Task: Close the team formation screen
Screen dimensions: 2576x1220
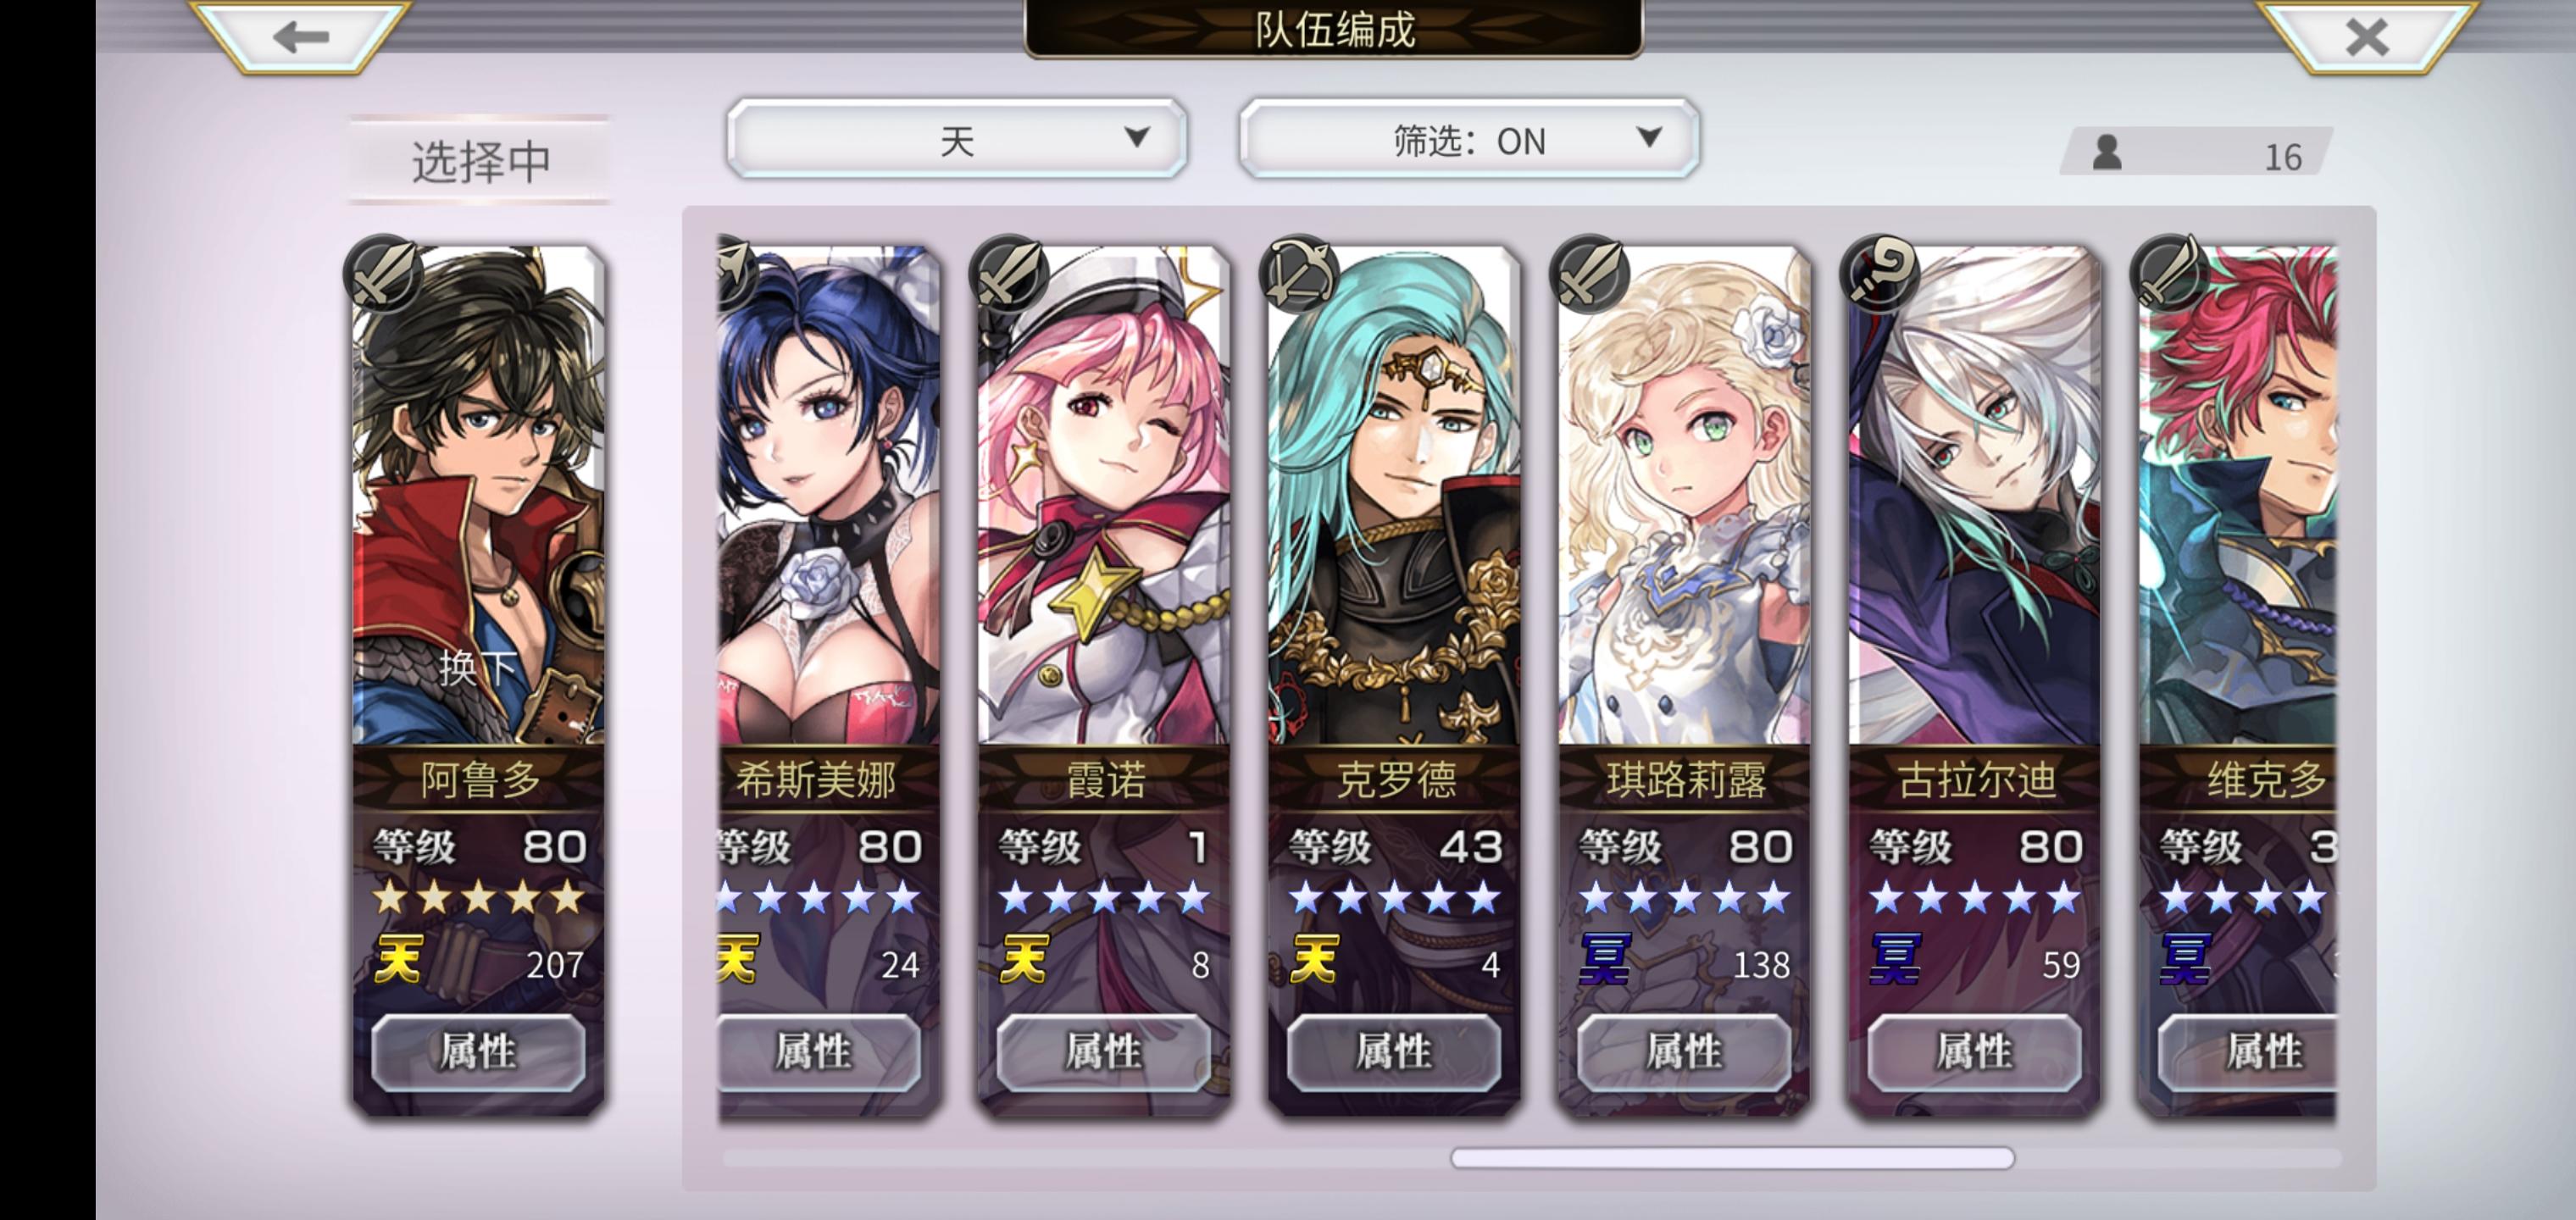Action: pos(2366,36)
